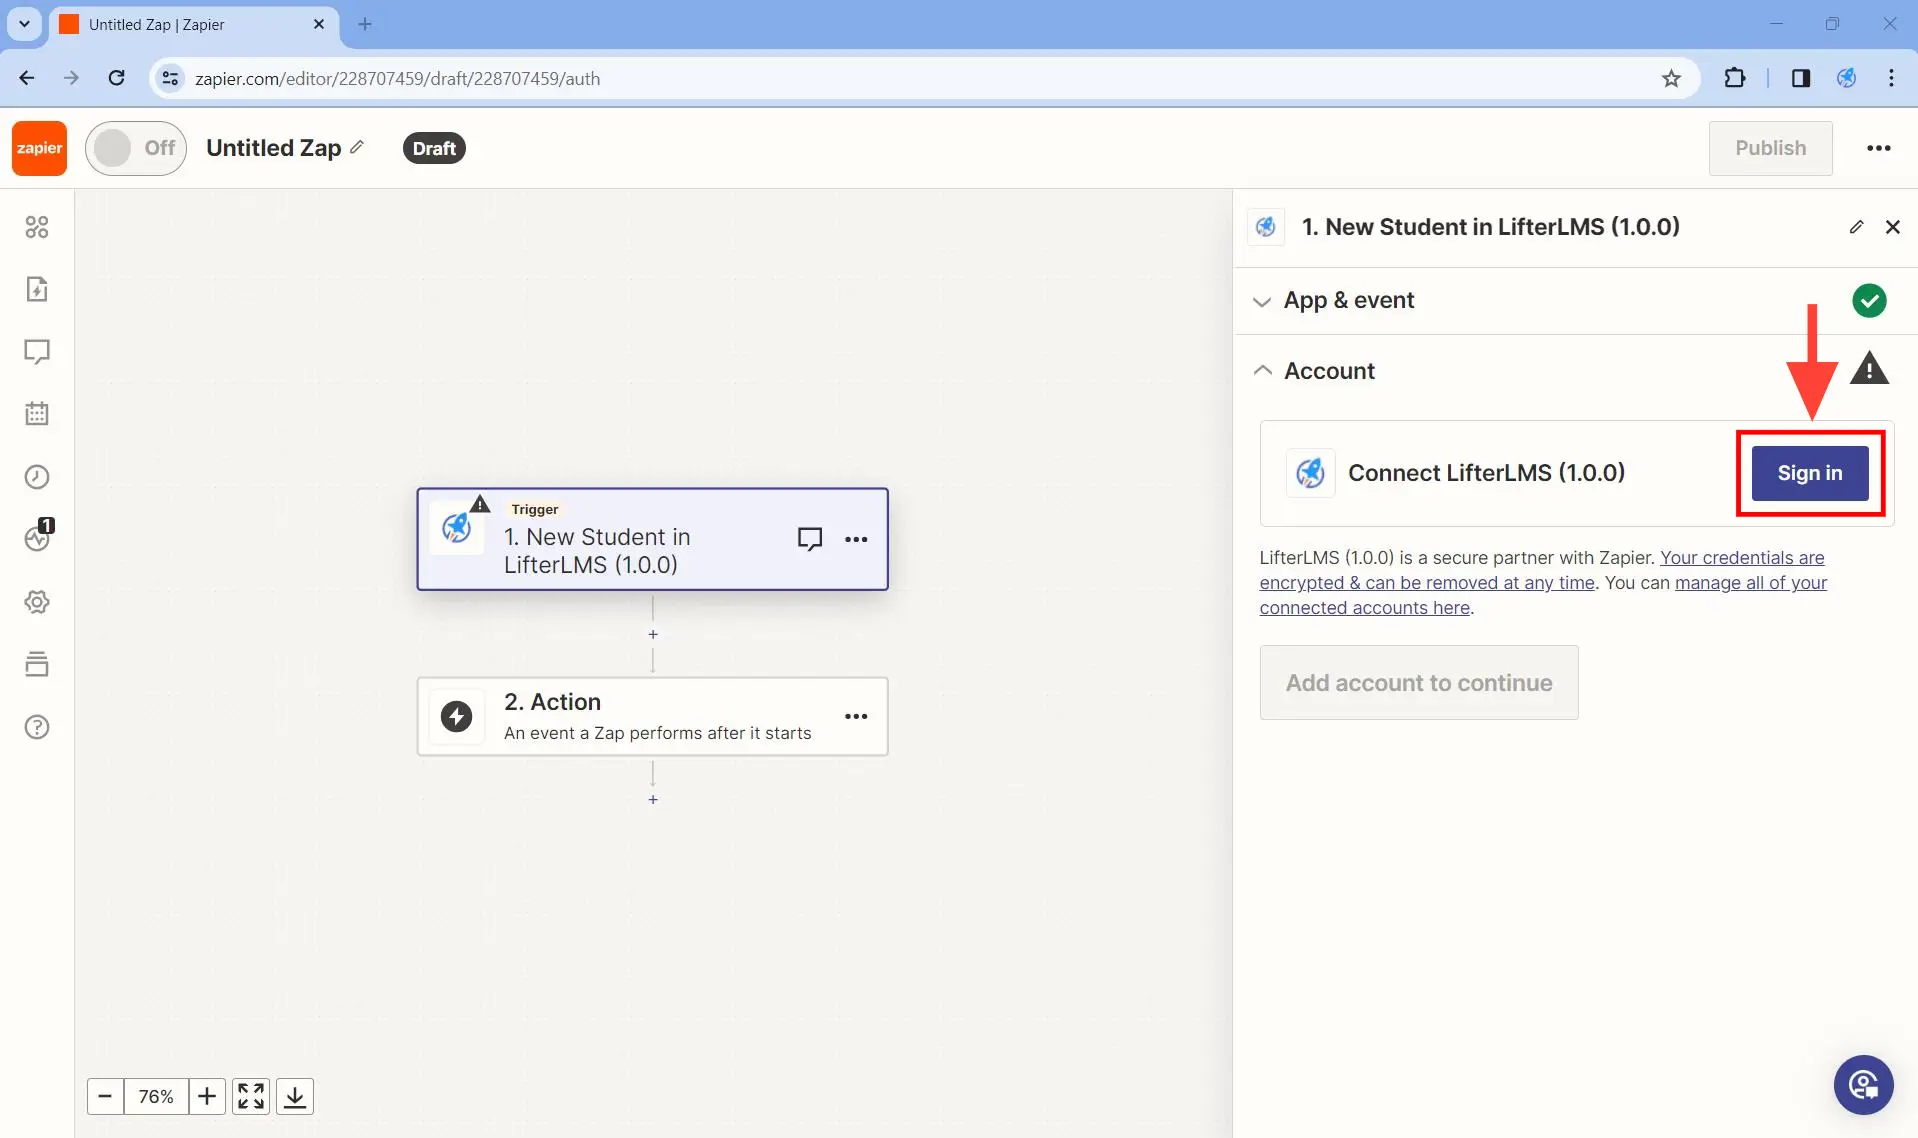1918x1138 pixels.
Task: Open the tab search dropdown arrow
Action: (24, 24)
